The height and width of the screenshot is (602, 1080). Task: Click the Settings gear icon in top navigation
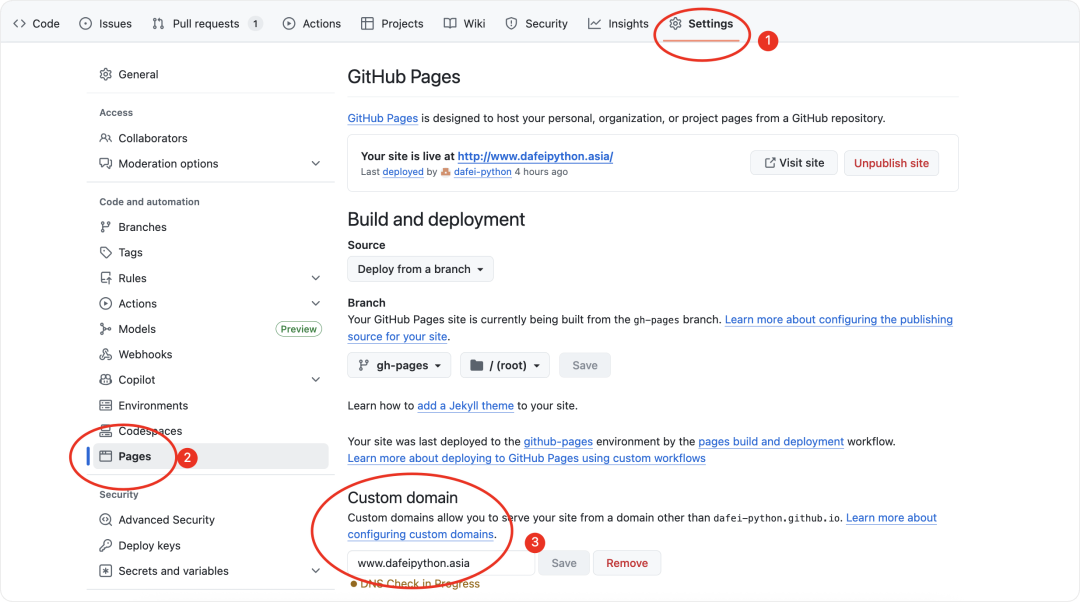point(675,23)
